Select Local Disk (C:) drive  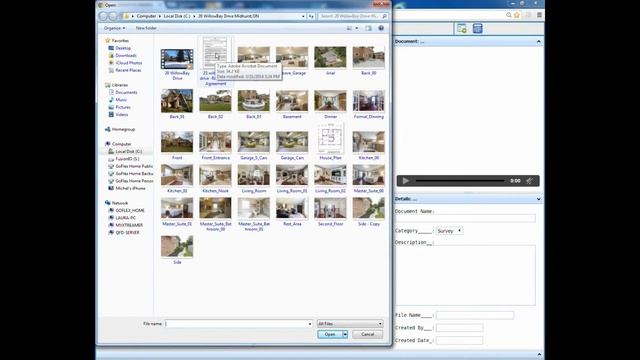point(128,151)
